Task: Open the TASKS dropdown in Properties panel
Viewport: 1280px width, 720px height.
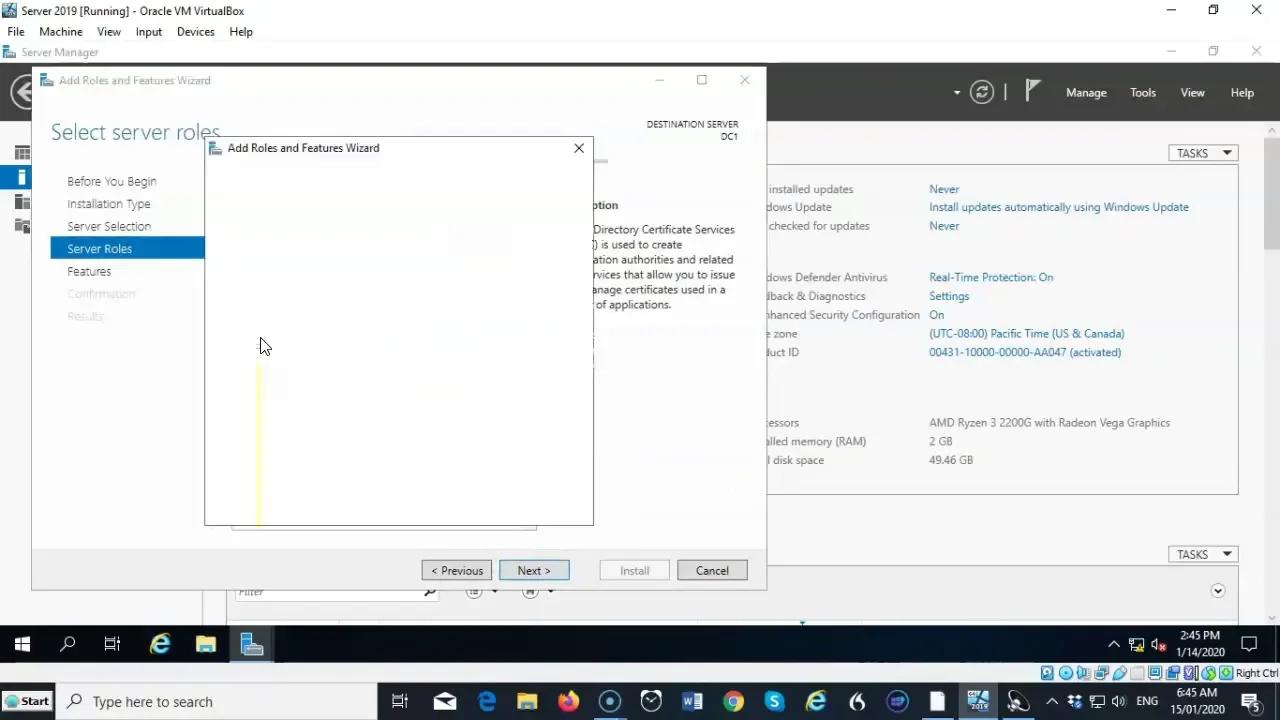Action: point(1202,152)
